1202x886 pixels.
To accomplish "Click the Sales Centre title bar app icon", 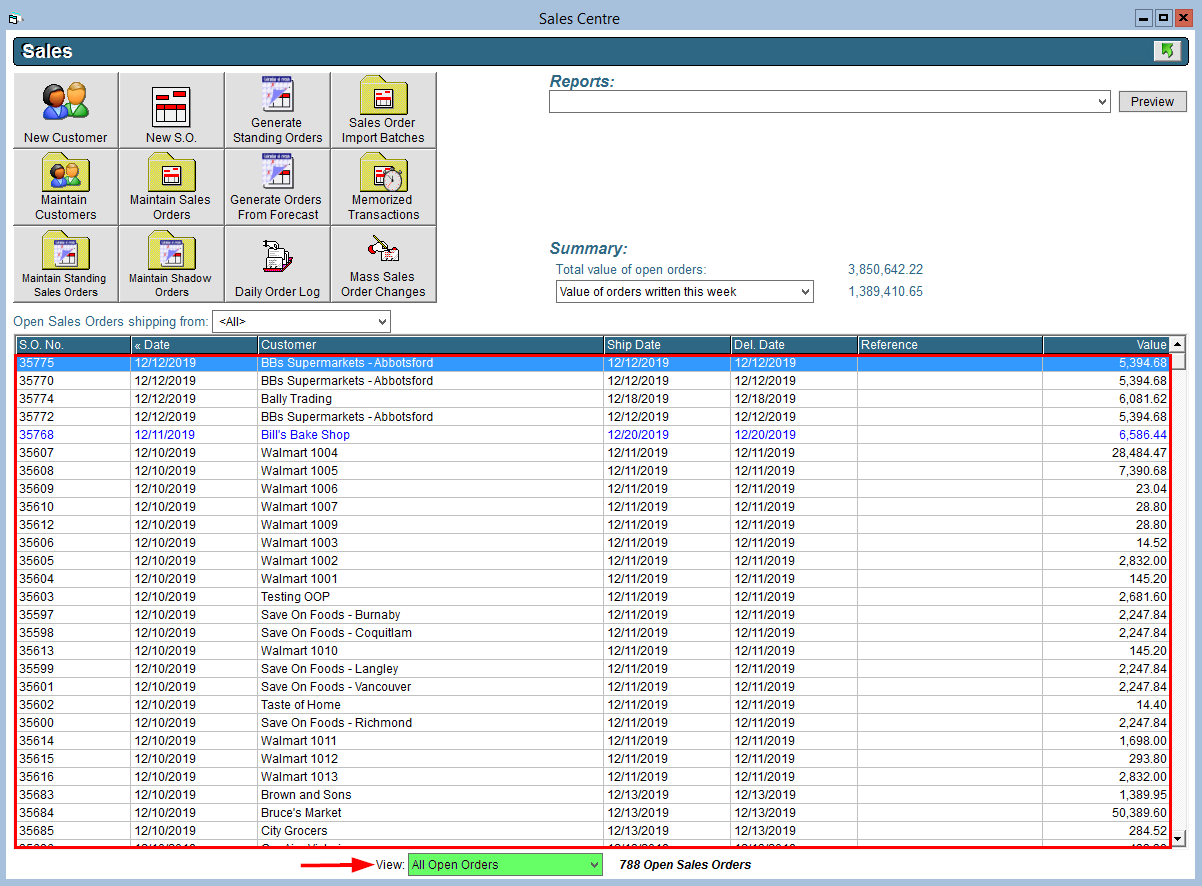I will (x=15, y=18).
